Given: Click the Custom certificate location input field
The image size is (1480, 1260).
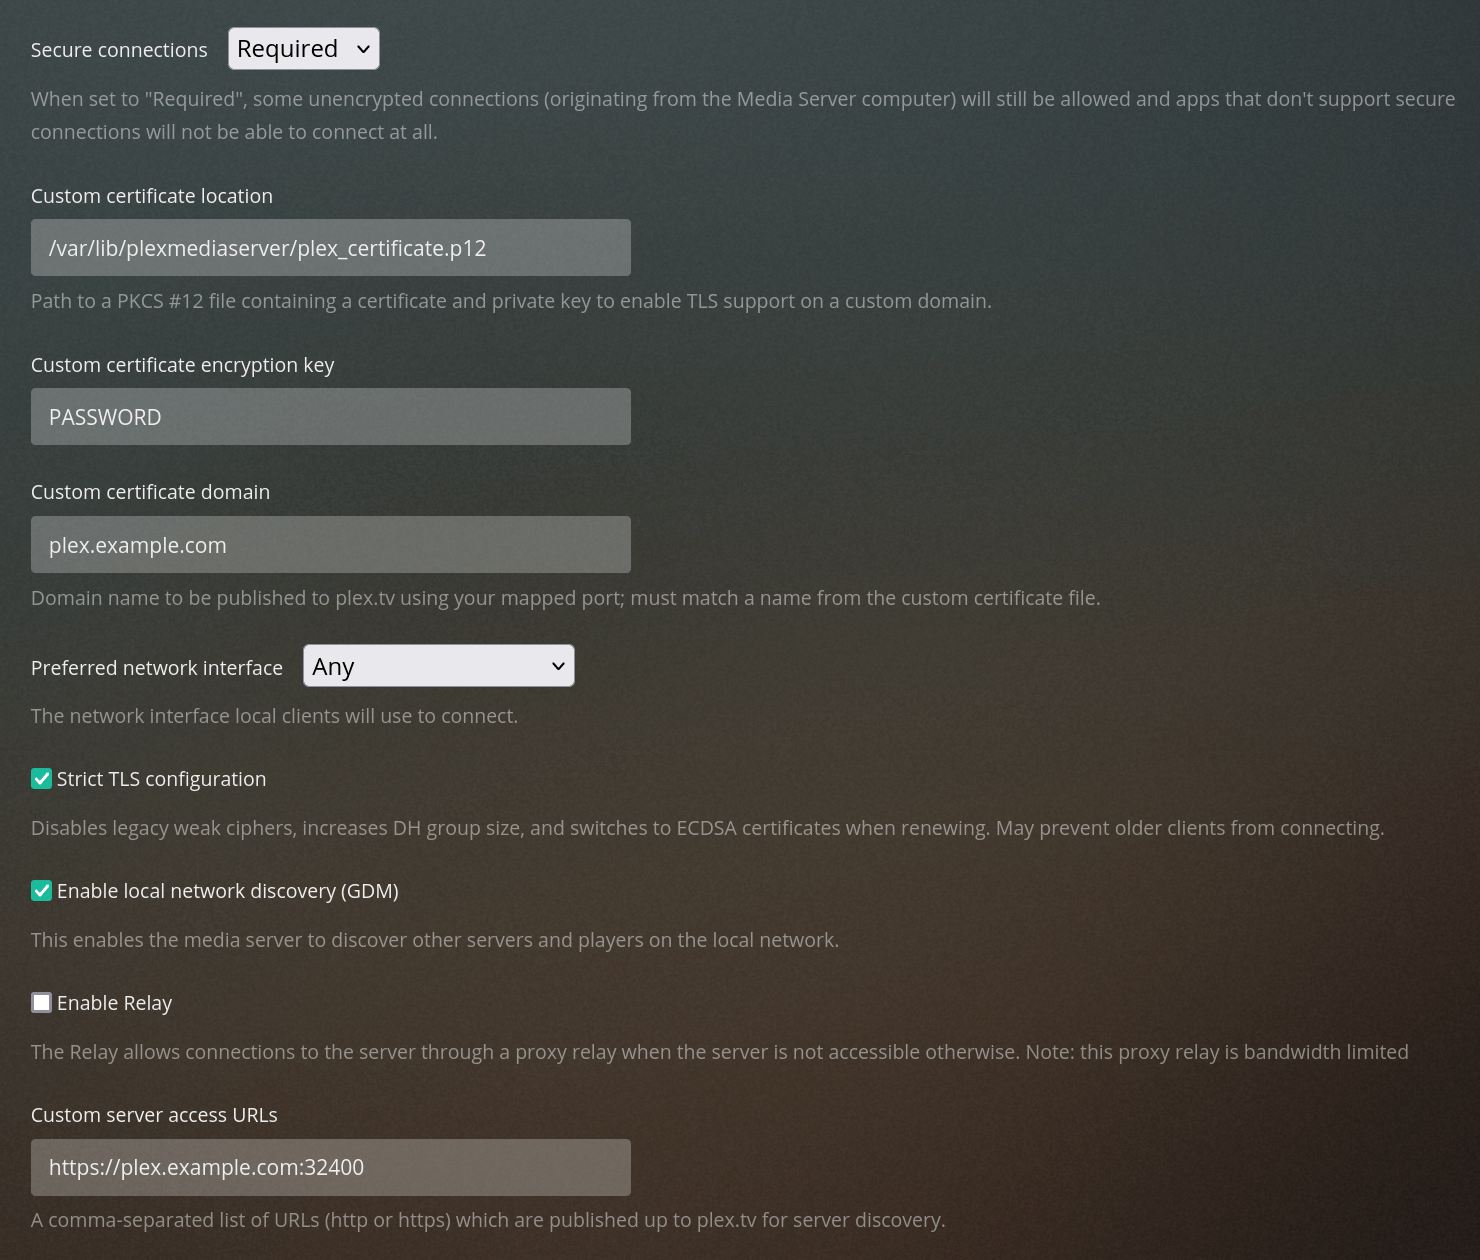Looking at the screenshot, I should tap(330, 247).
